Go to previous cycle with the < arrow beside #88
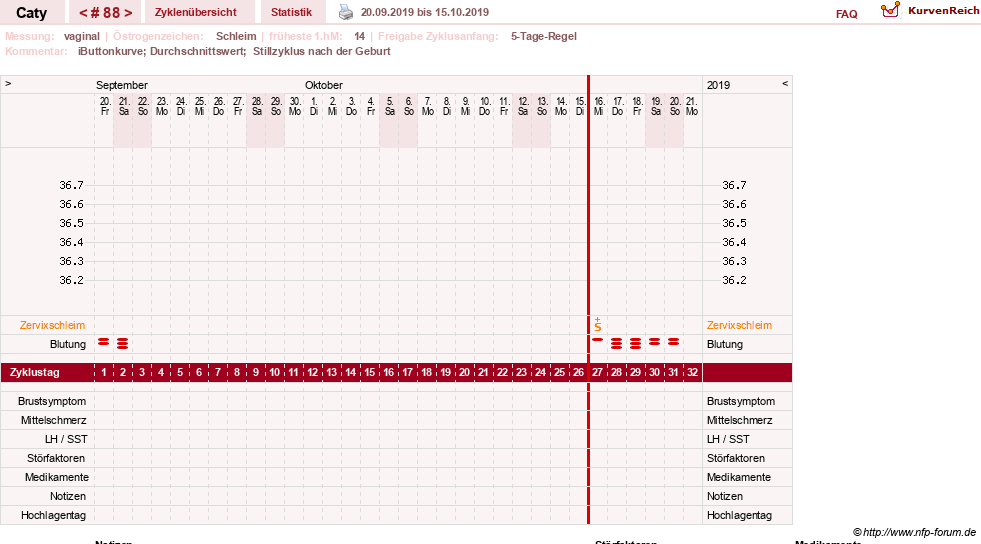Screen dimensions: 981x544 pyautogui.click(x=83, y=13)
